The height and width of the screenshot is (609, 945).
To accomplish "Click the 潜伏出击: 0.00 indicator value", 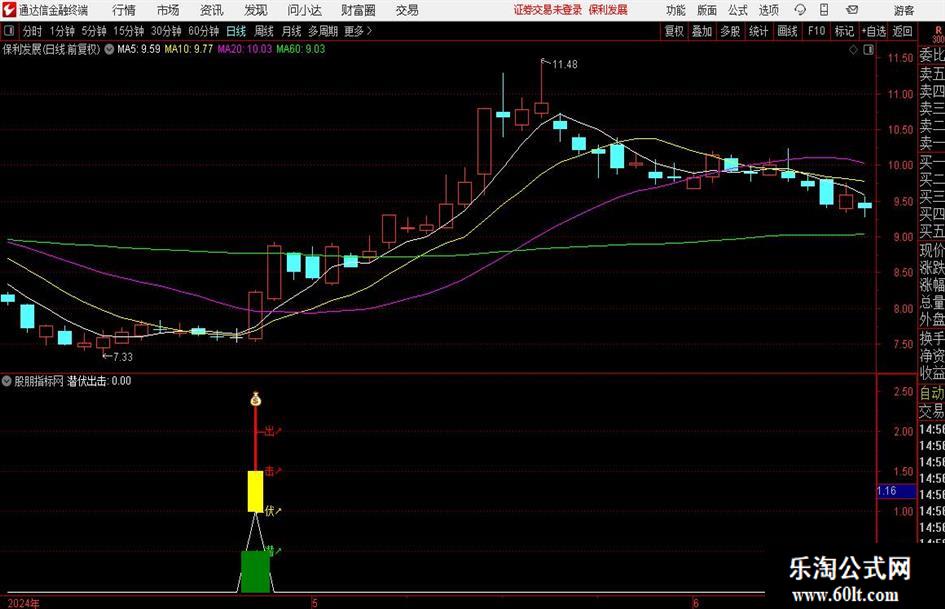I will click(x=99, y=381).
